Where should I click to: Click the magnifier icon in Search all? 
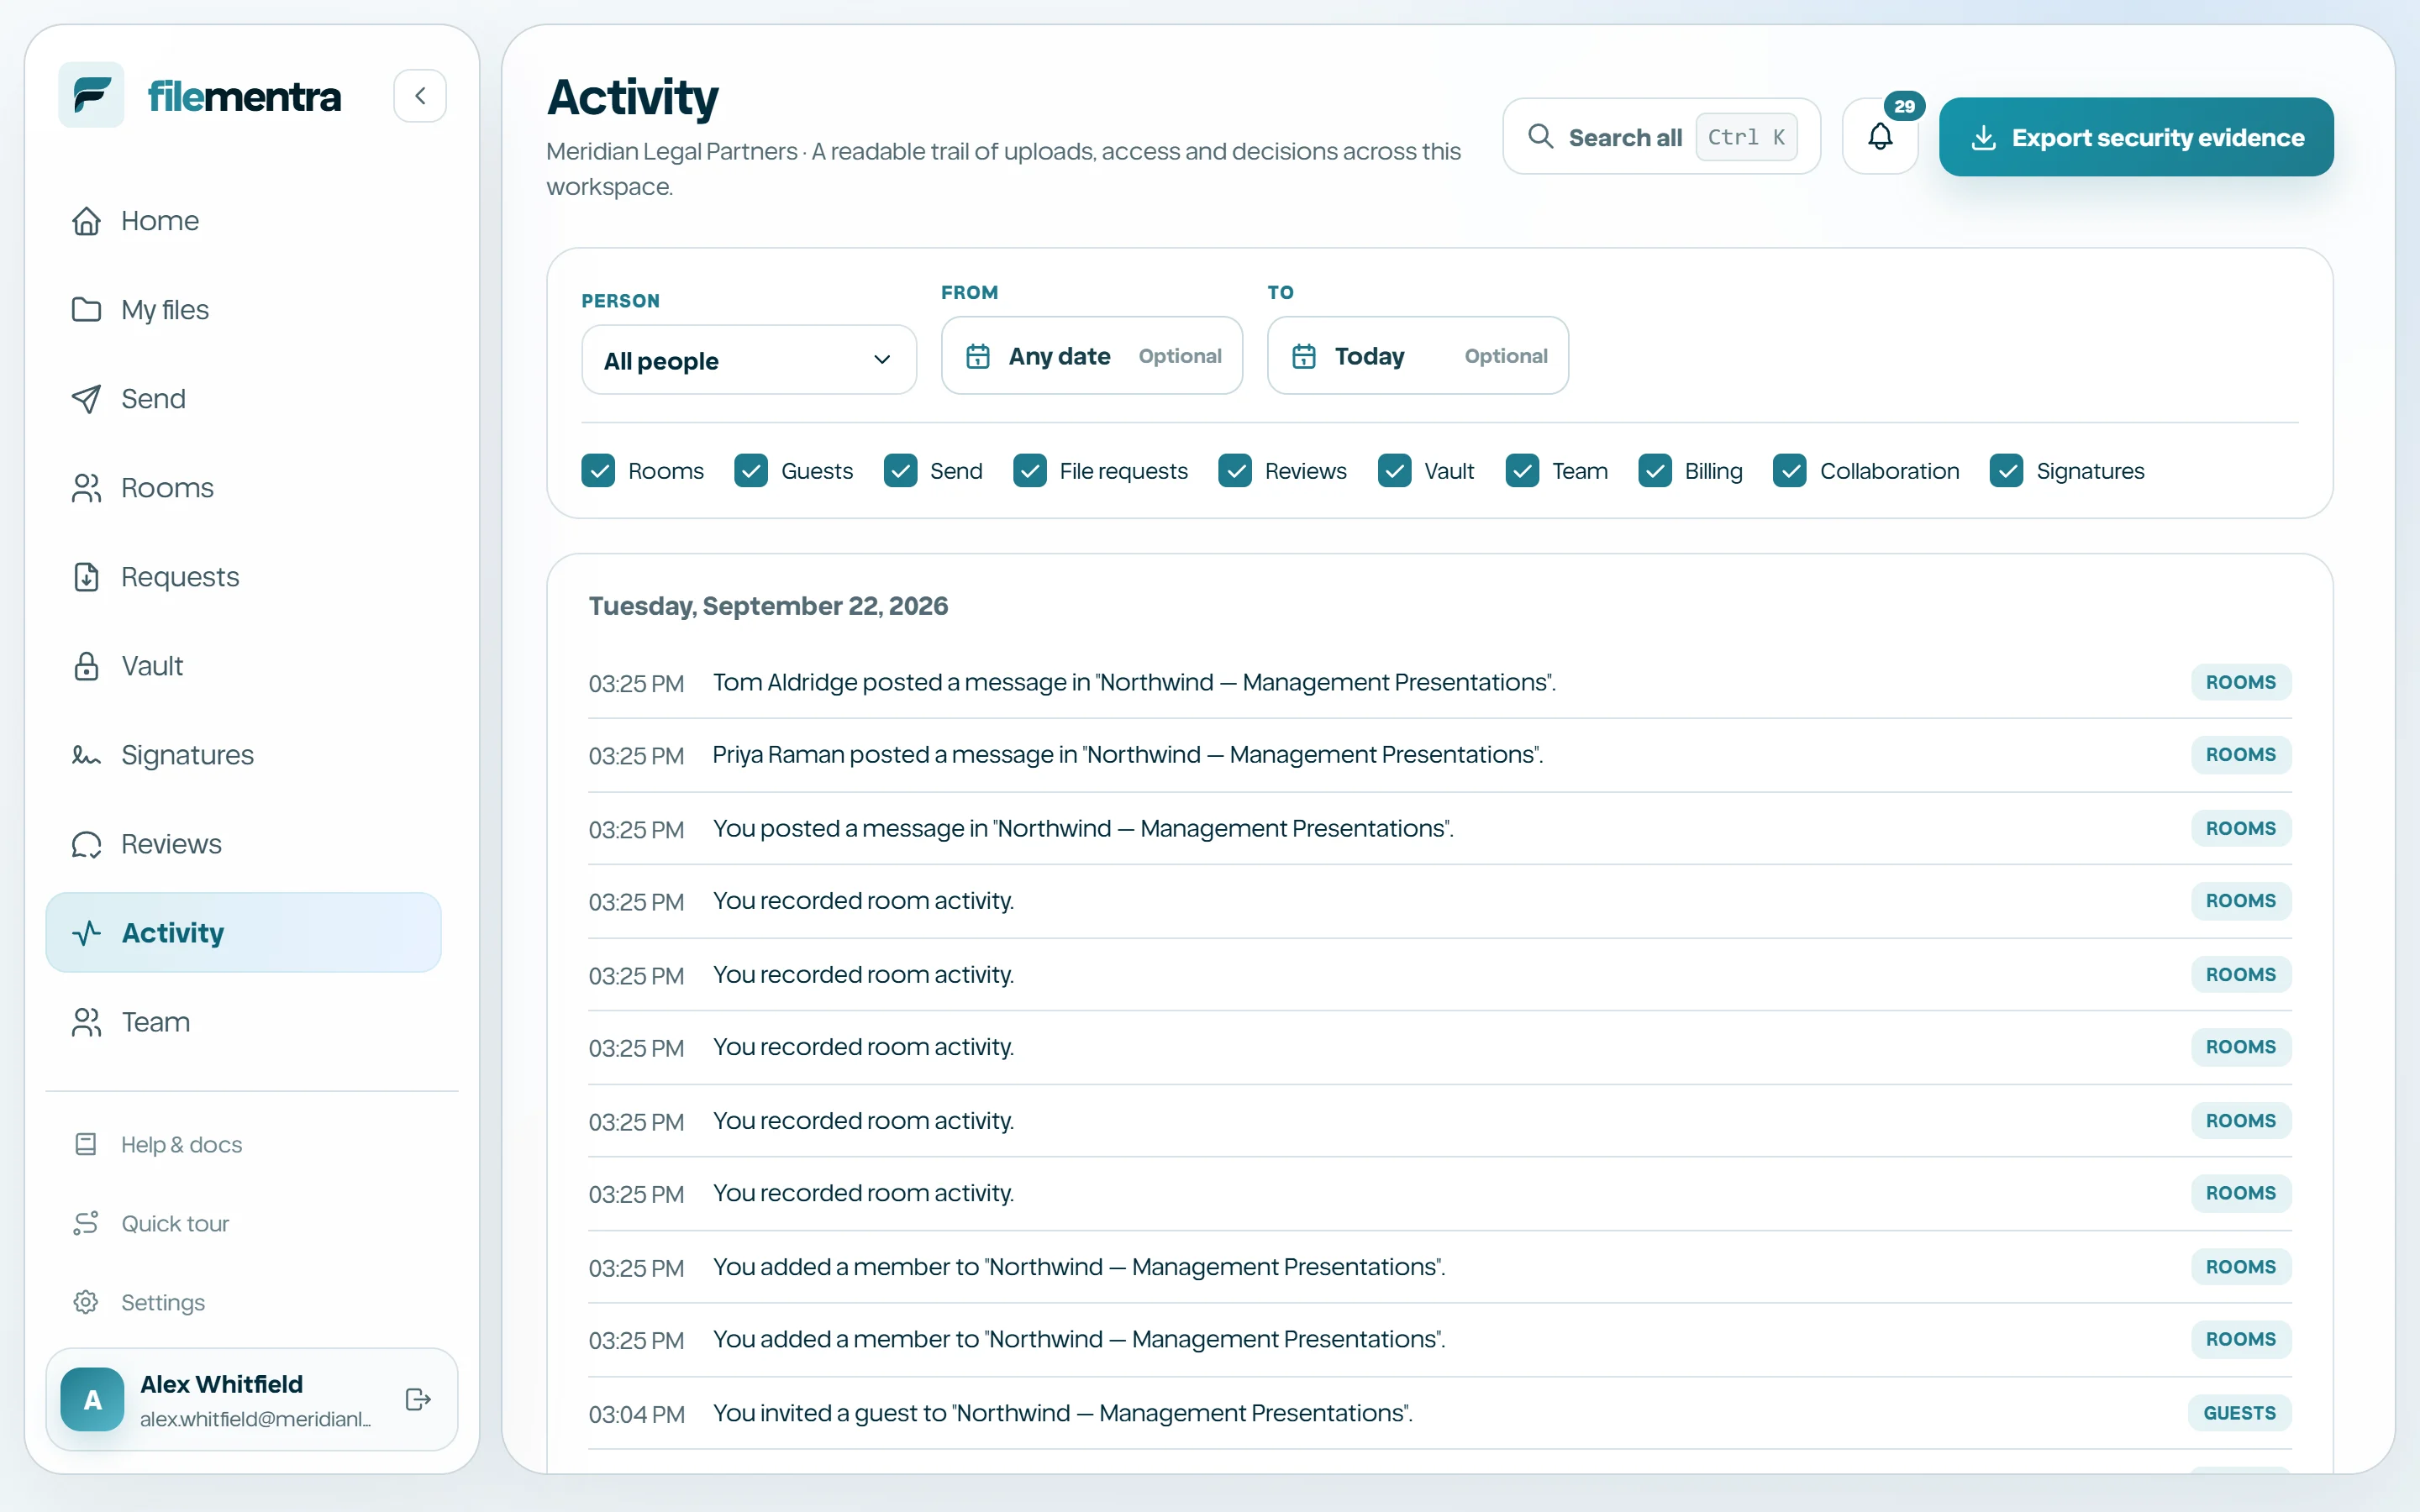pos(1541,136)
